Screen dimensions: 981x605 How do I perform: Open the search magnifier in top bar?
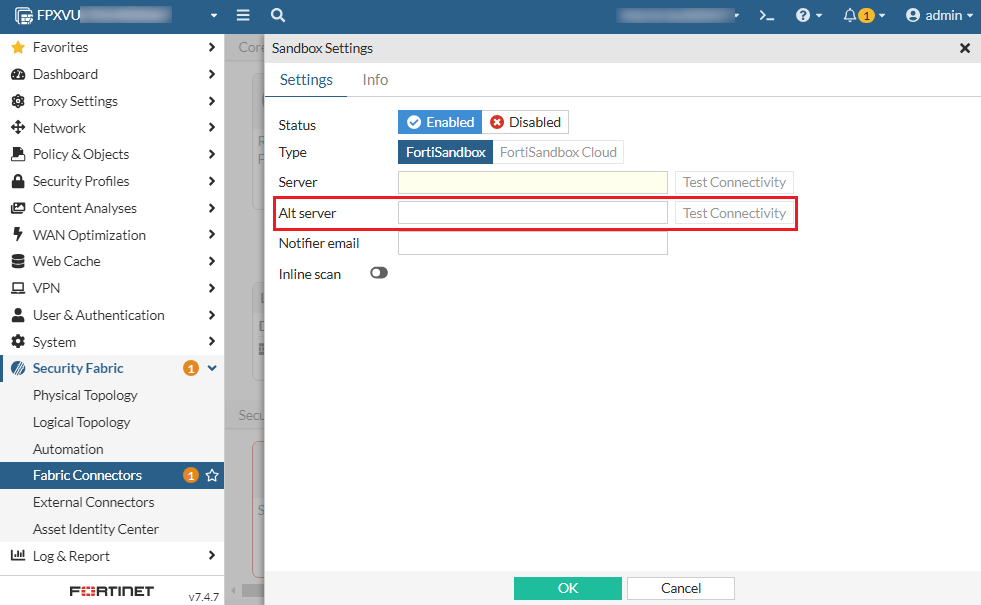(x=278, y=15)
